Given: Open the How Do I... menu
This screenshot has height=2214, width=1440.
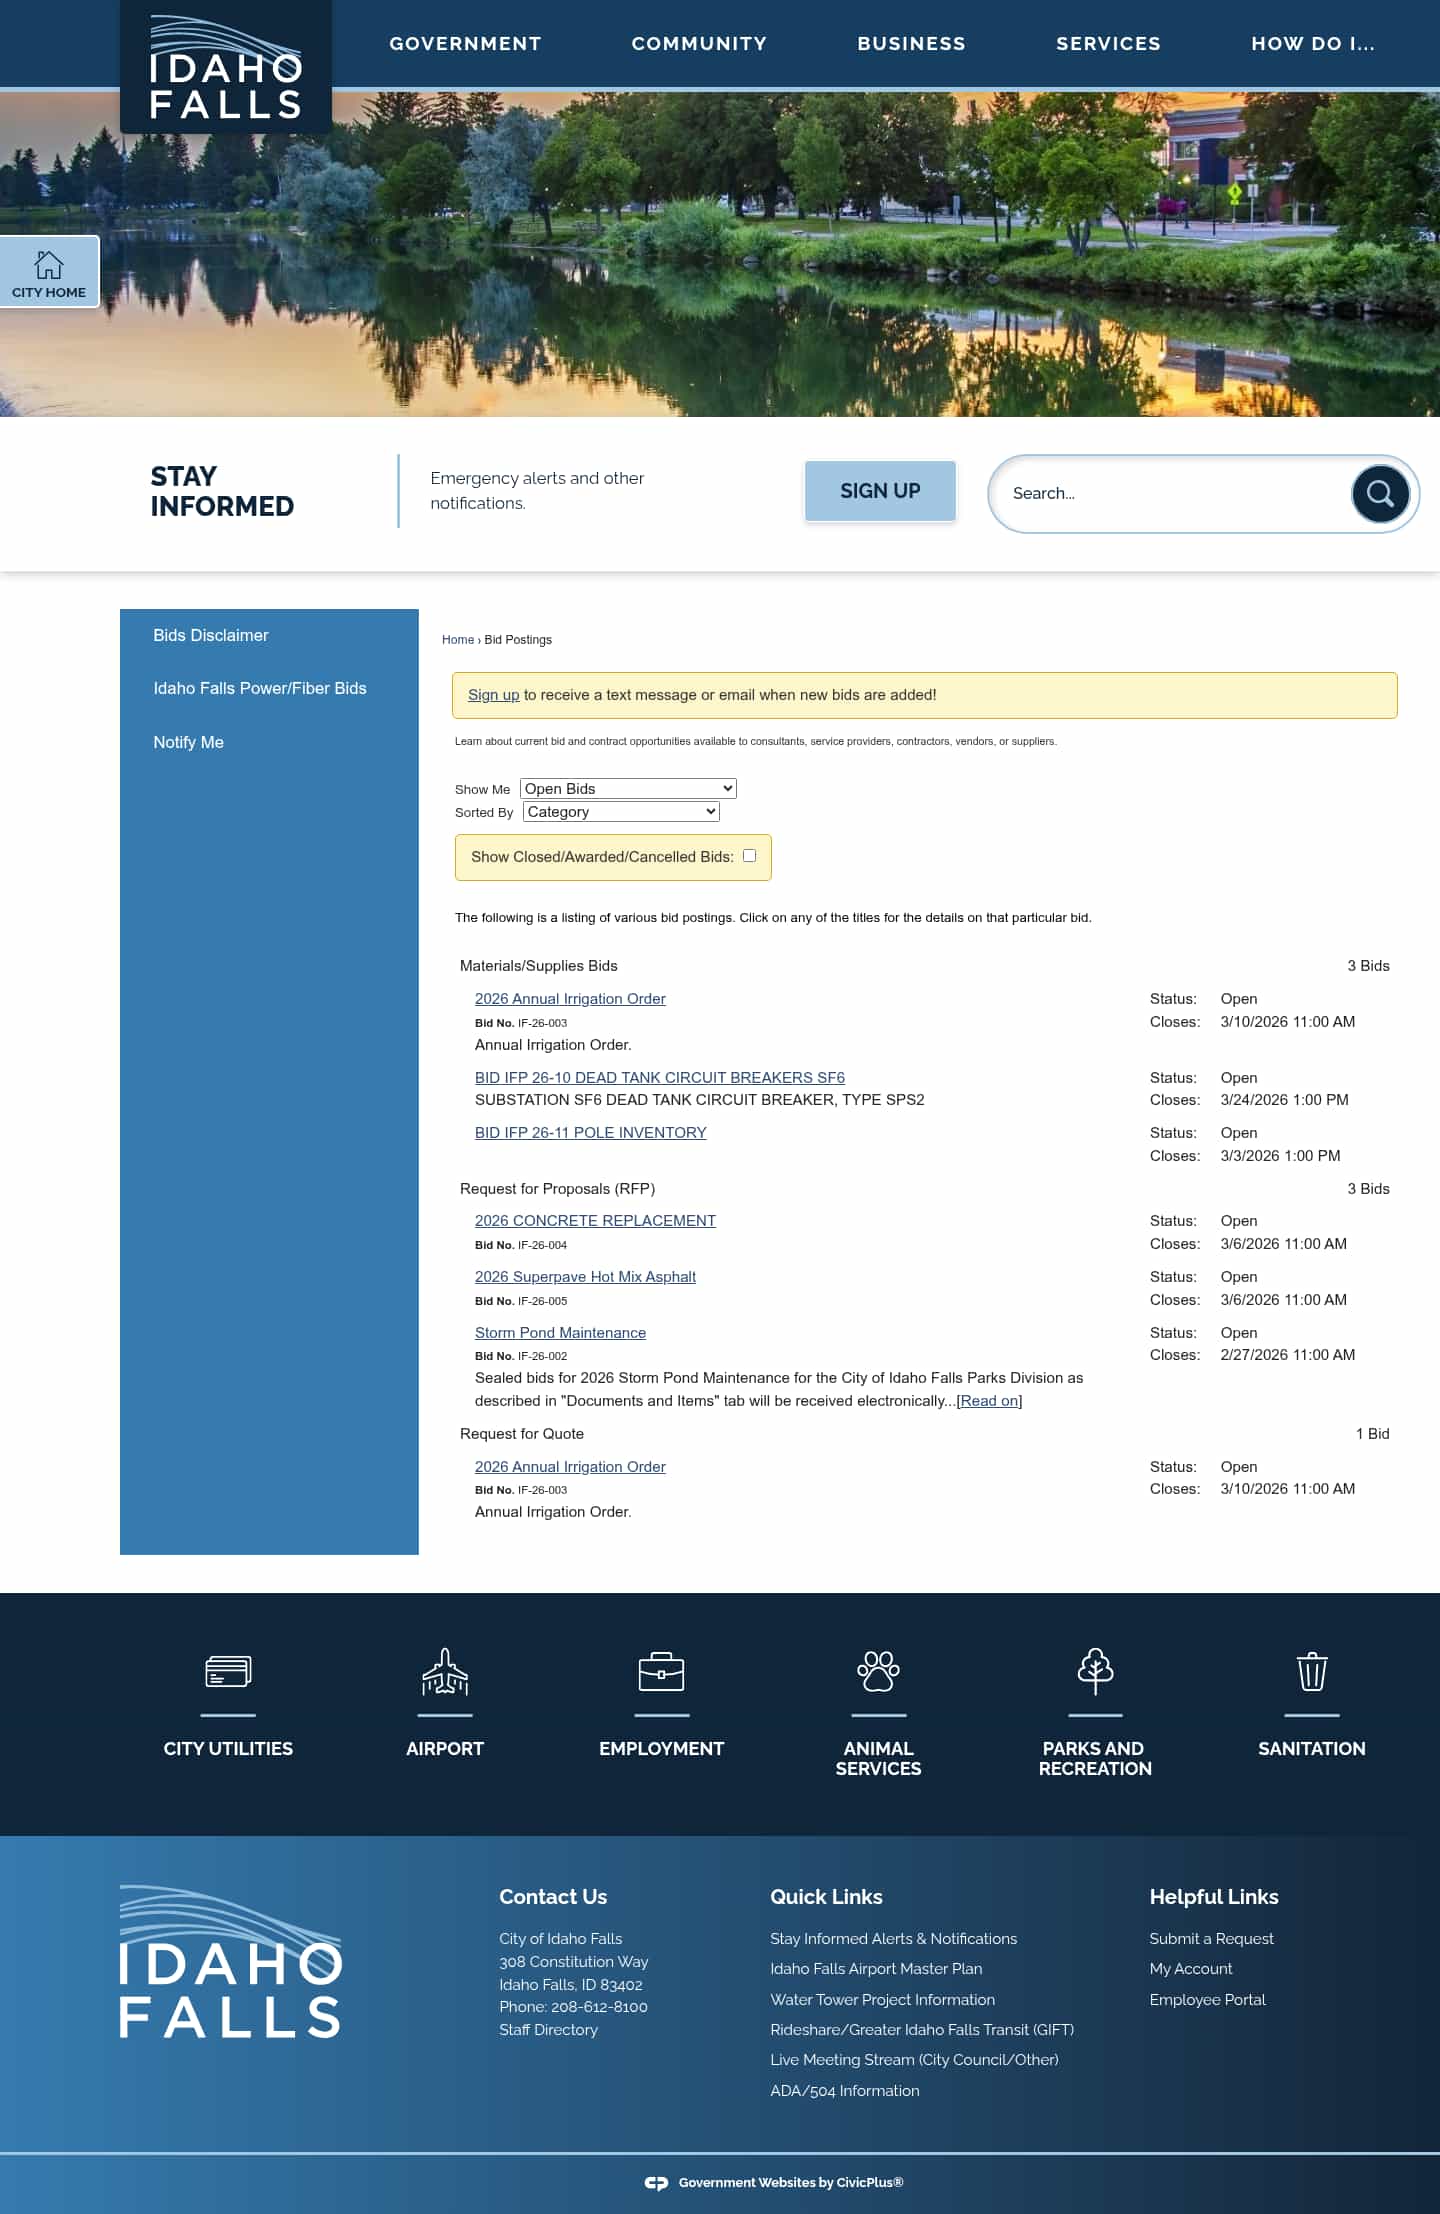Looking at the screenshot, I should pyautogui.click(x=1313, y=44).
